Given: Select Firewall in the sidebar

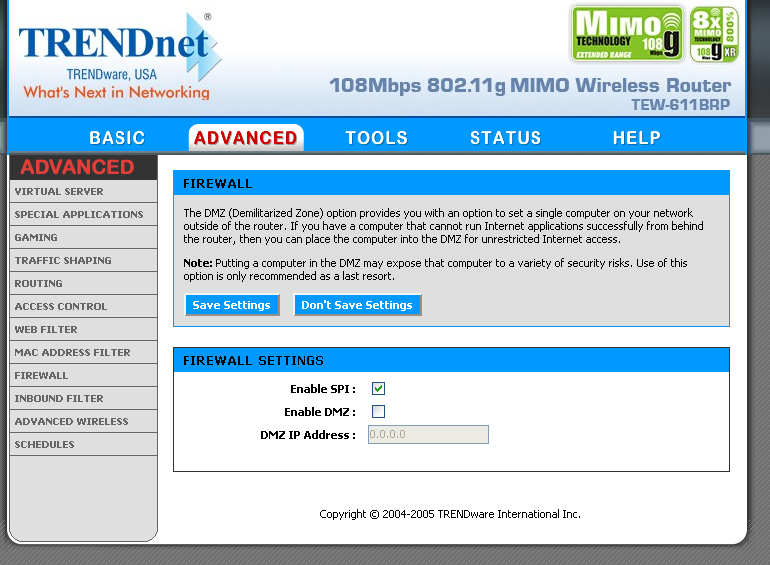Looking at the screenshot, I should pos(83,376).
